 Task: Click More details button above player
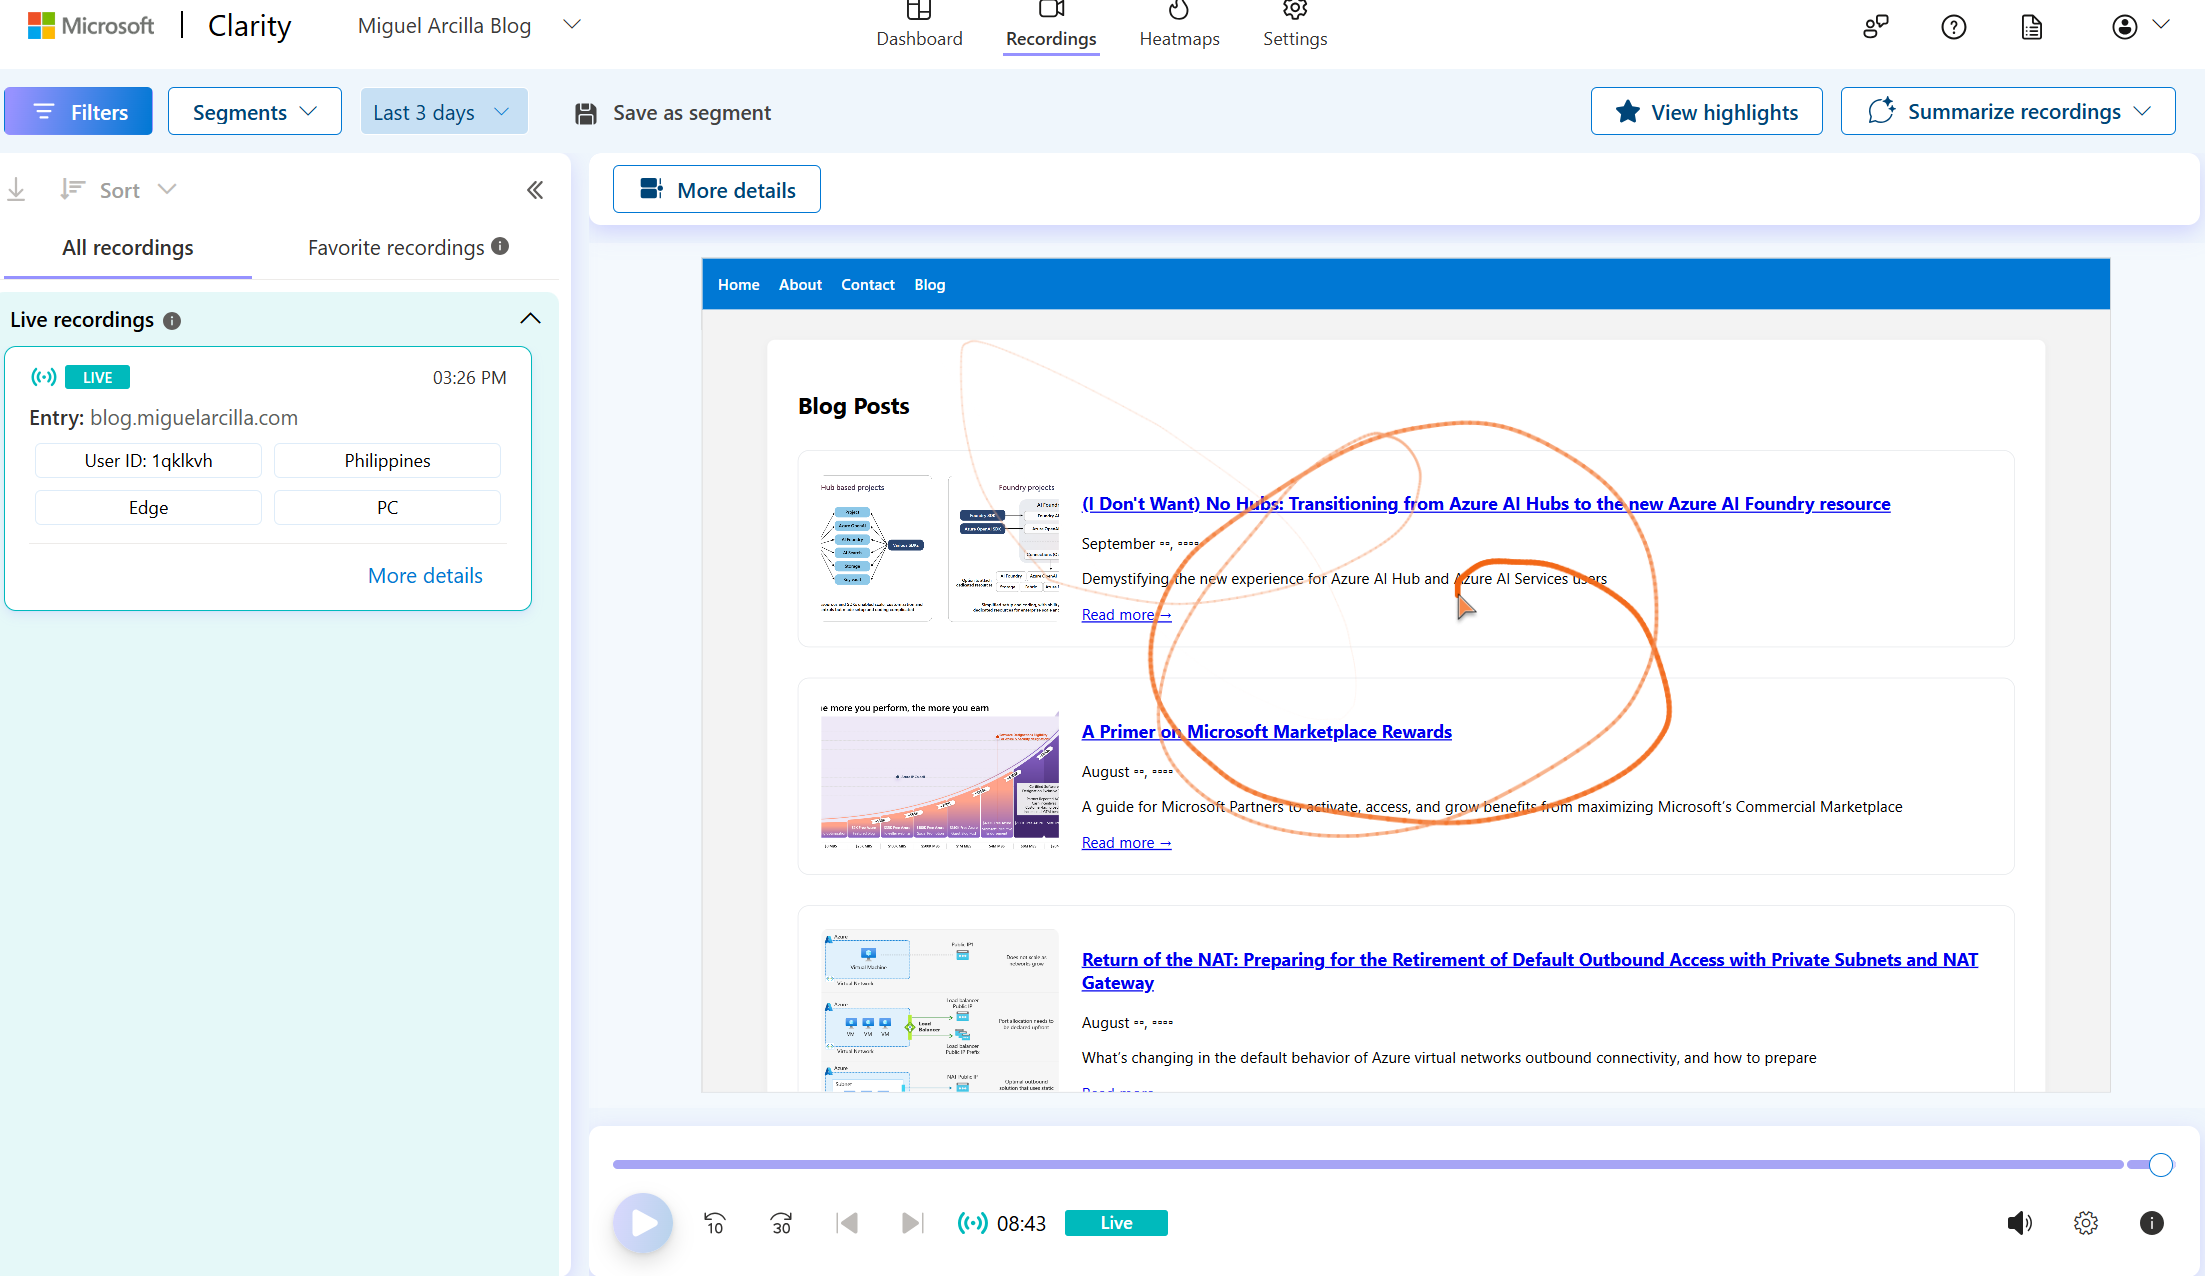coord(716,189)
